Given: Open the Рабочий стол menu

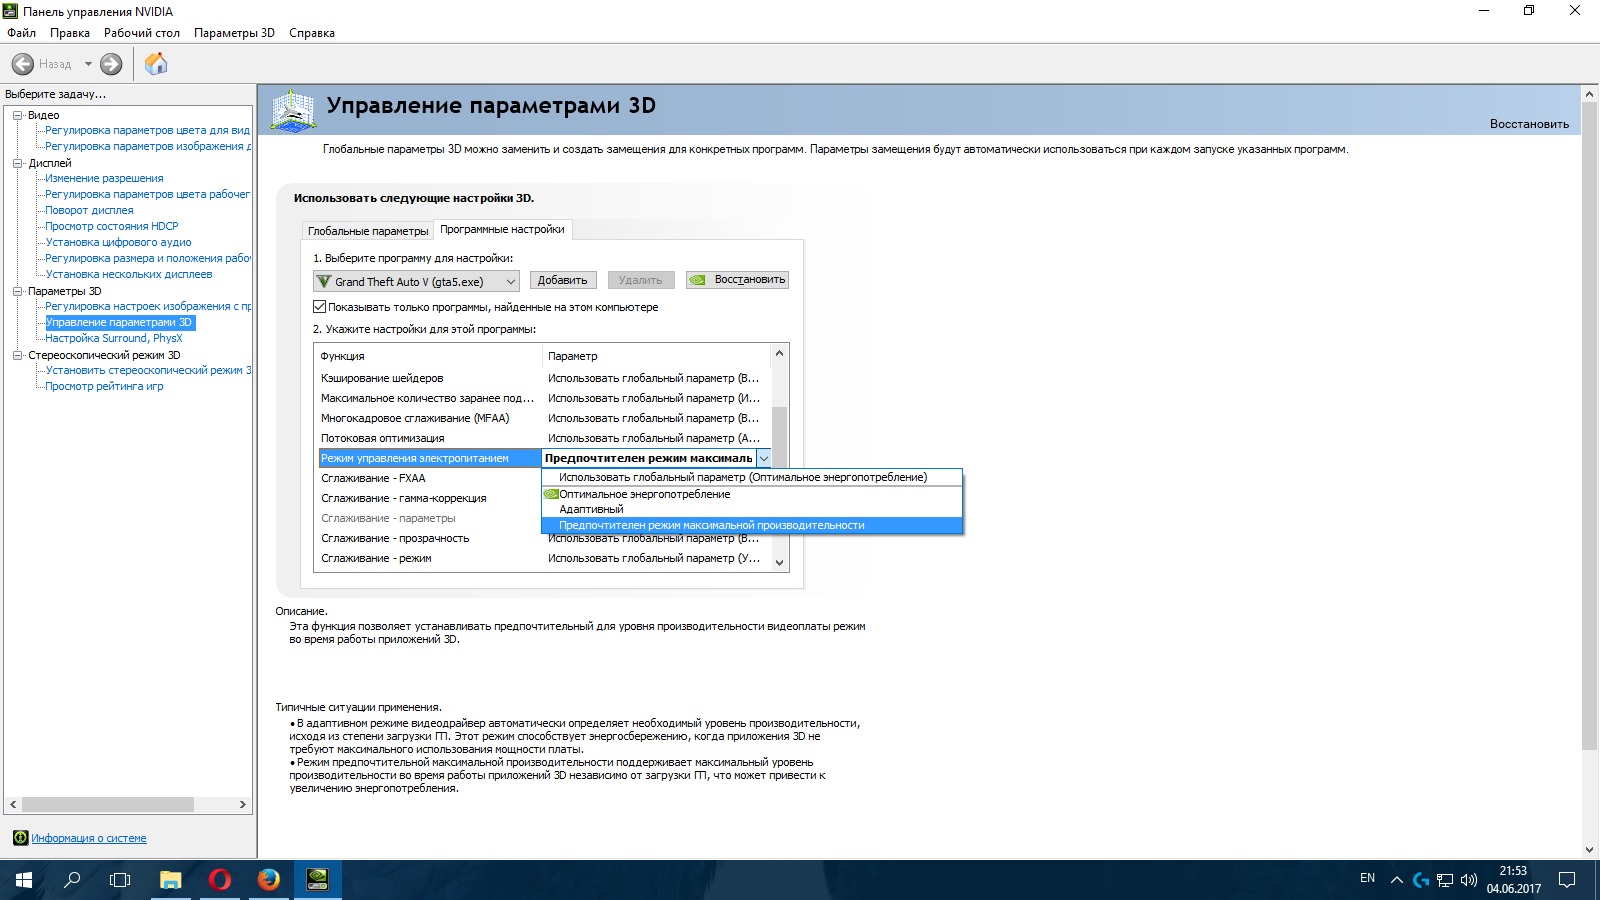Looking at the screenshot, I should tap(142, 33).
